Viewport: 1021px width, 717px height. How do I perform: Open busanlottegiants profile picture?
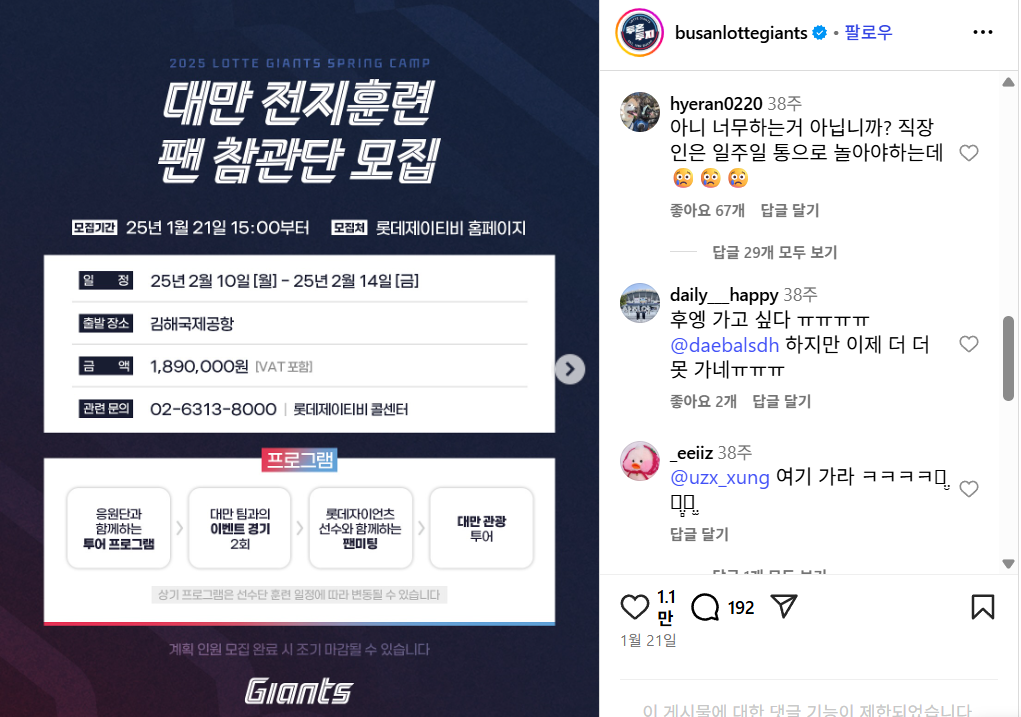639,33
